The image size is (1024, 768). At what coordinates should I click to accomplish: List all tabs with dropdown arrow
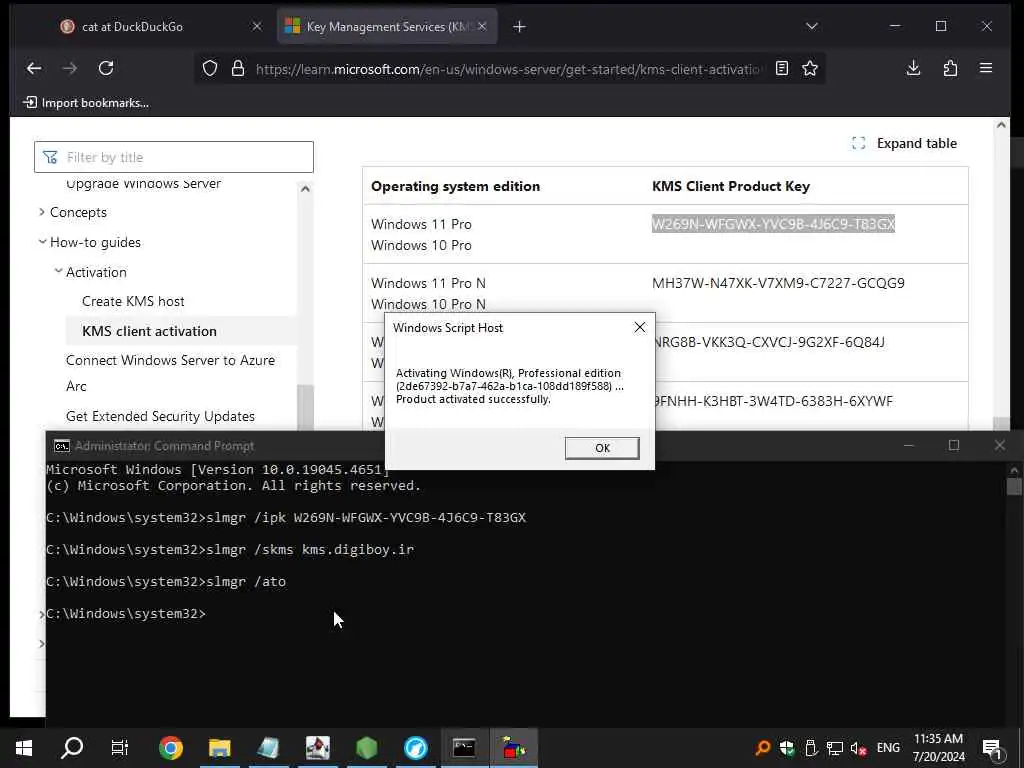(811, 26)
